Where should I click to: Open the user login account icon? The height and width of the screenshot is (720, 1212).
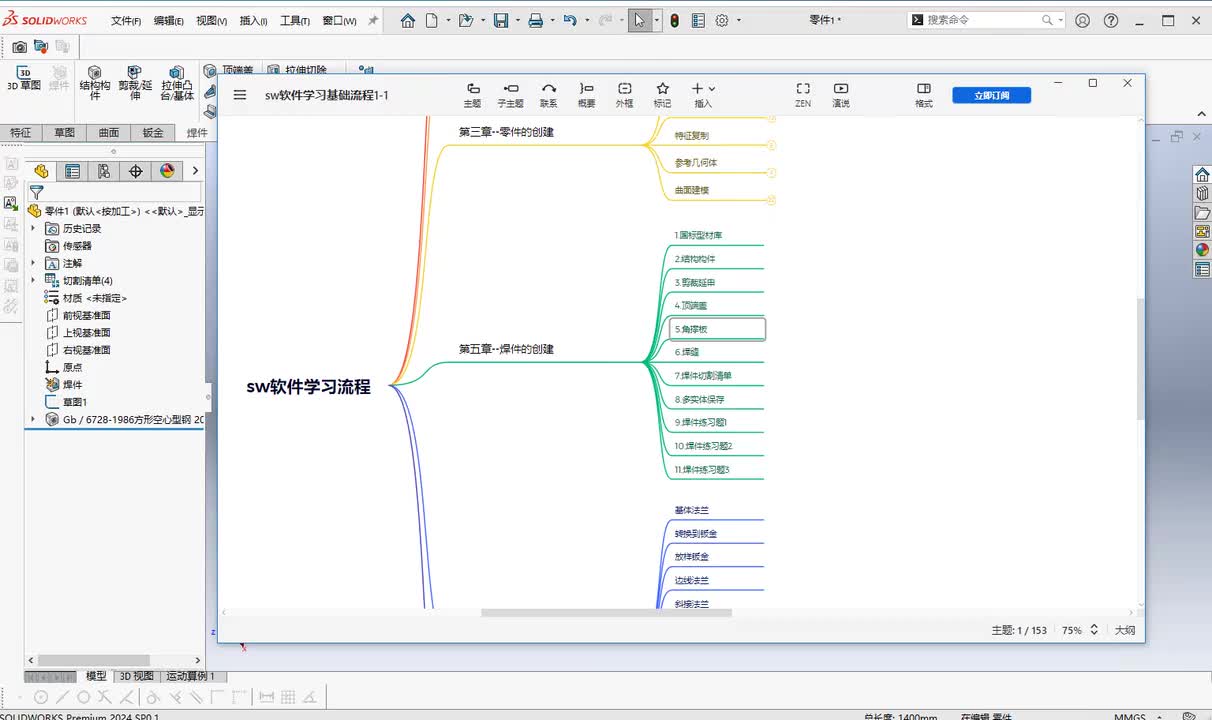1082,20
